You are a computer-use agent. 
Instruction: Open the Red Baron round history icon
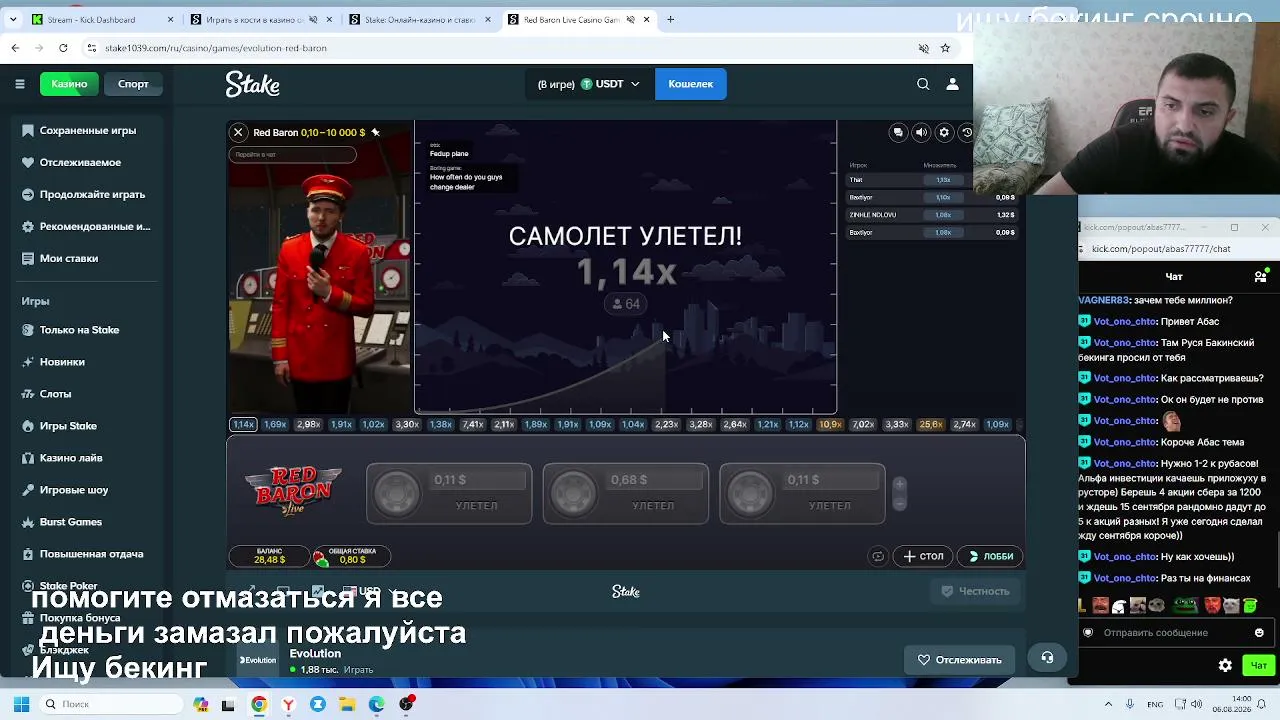[x=966, y=132]
